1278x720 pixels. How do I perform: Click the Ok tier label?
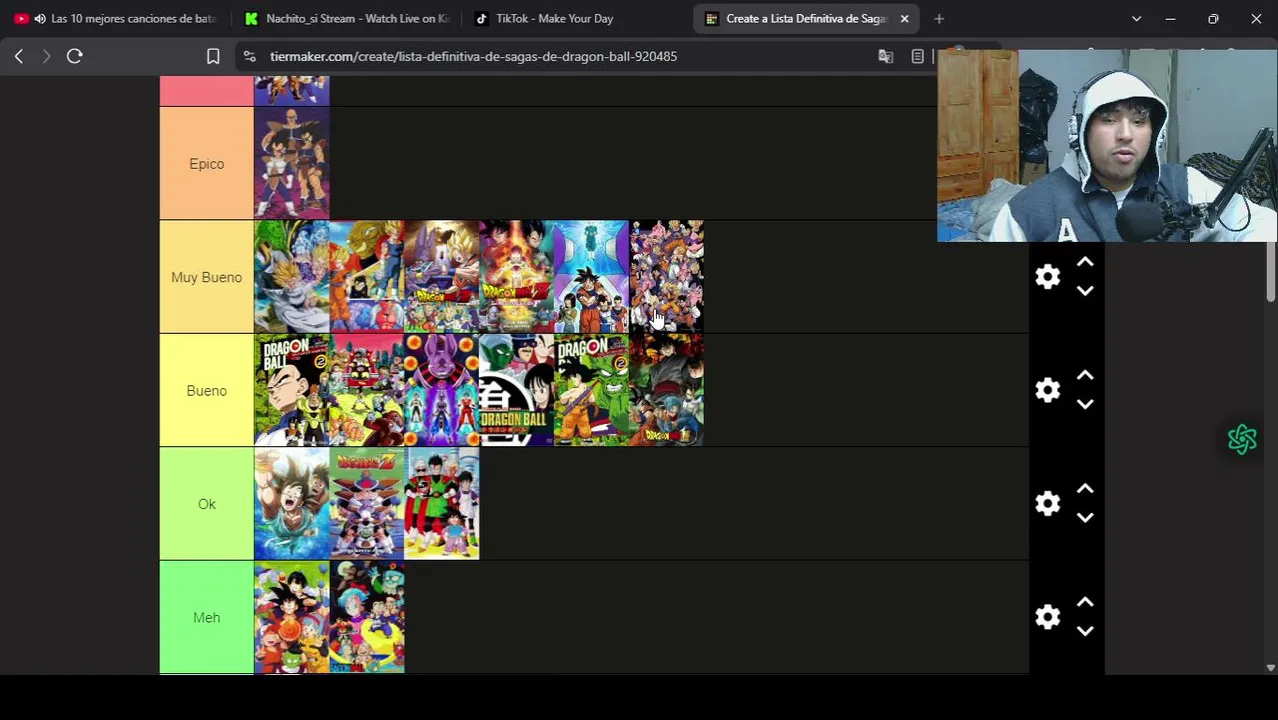[x=207, y=504]
